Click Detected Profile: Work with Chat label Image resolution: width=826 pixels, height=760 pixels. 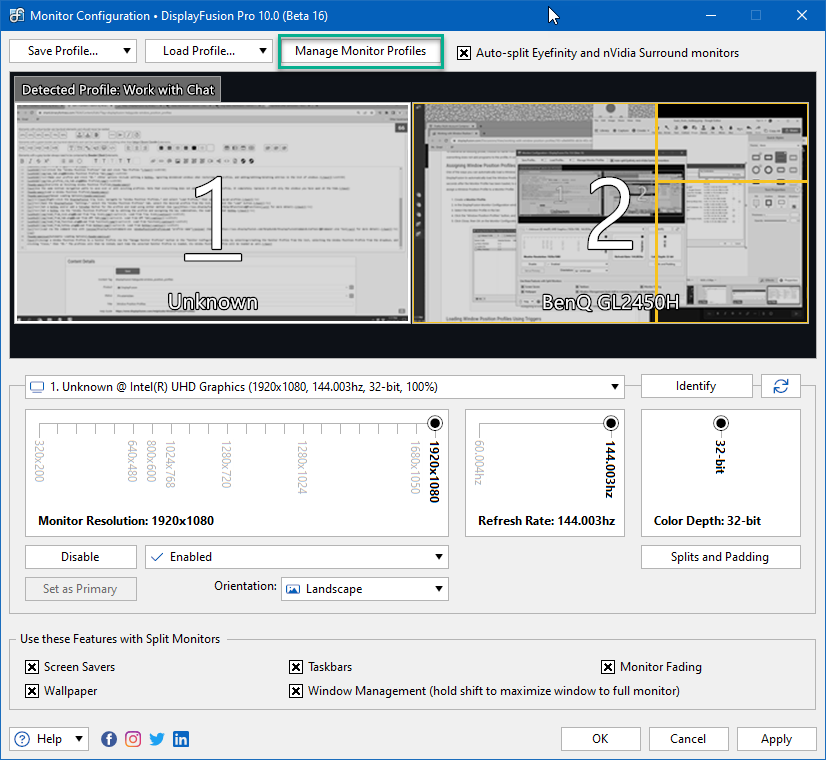(118, 90)
